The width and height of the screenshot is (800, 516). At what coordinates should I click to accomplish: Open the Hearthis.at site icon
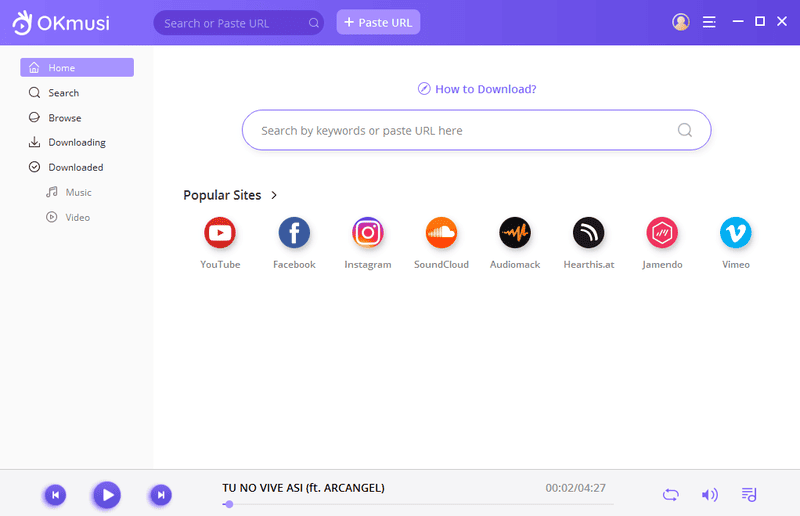pyautogui.click(x=588, y=233)
